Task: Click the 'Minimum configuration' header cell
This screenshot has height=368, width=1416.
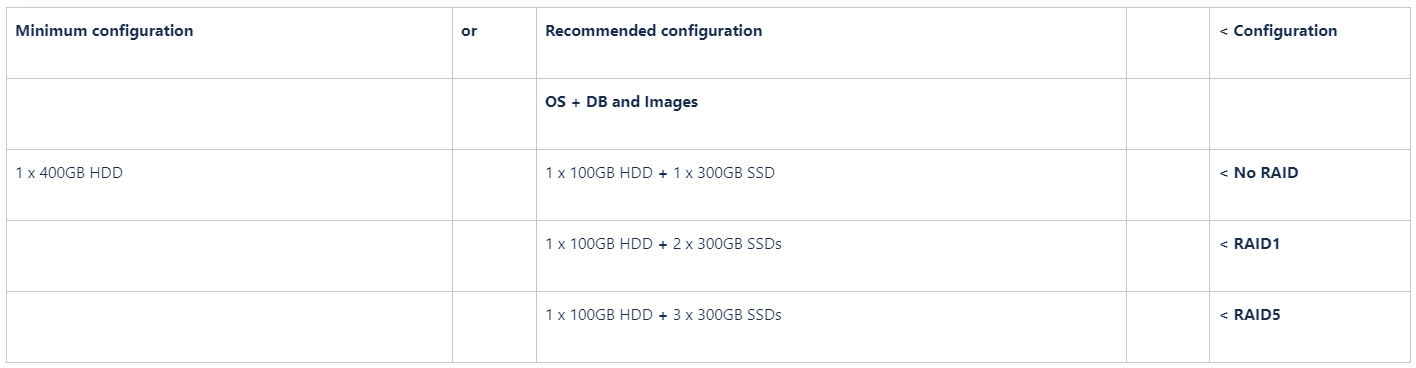Action: click(x=229, y=43)
